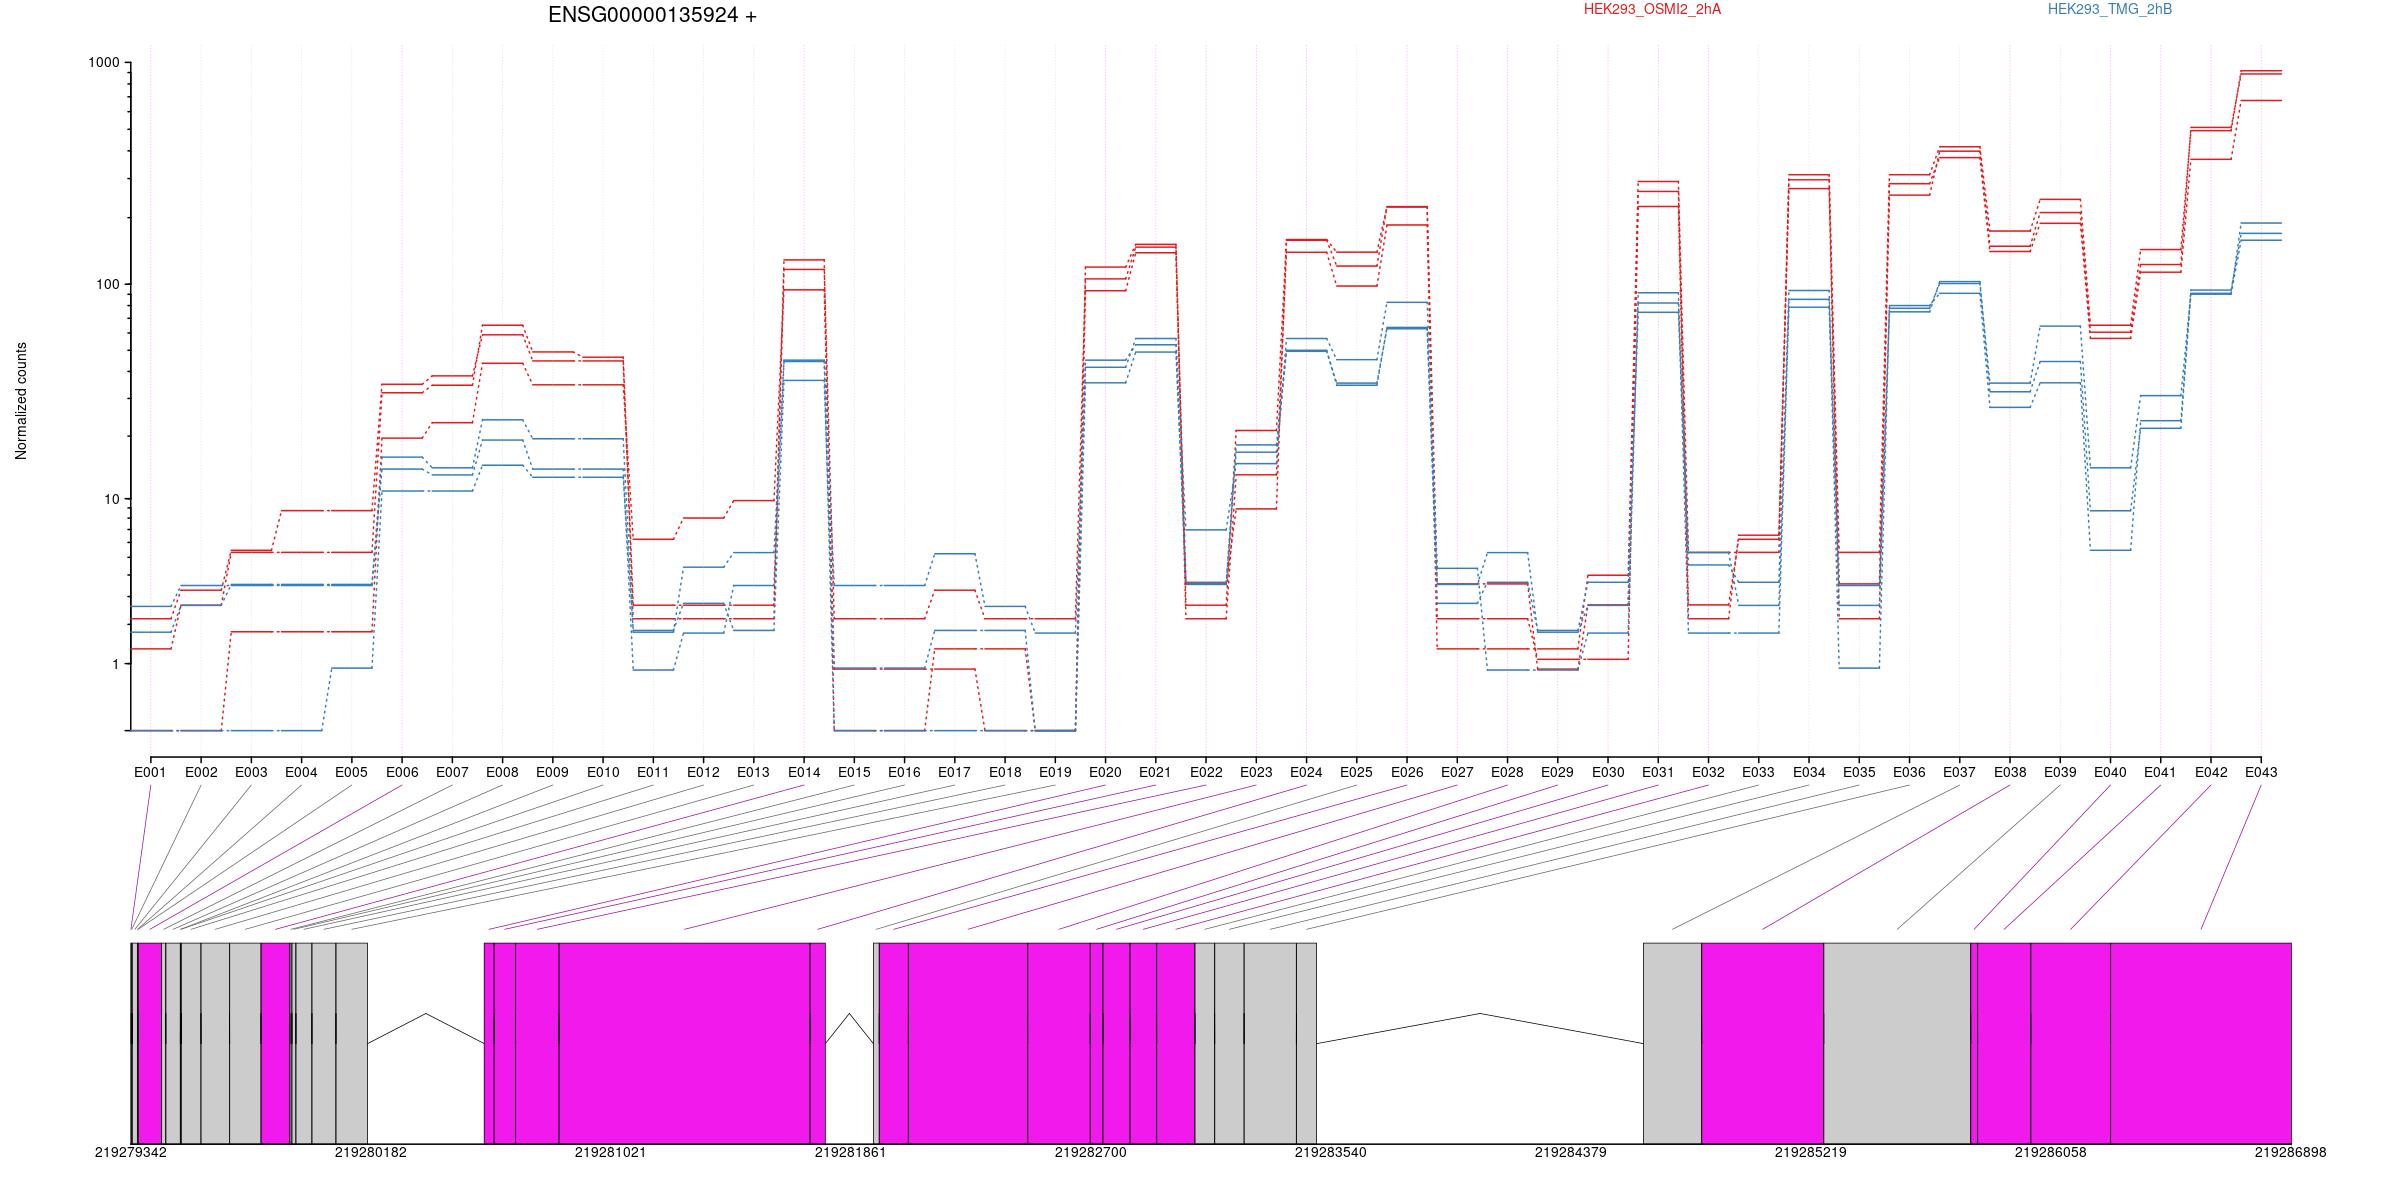Click exon label E033

(1758, 772)
